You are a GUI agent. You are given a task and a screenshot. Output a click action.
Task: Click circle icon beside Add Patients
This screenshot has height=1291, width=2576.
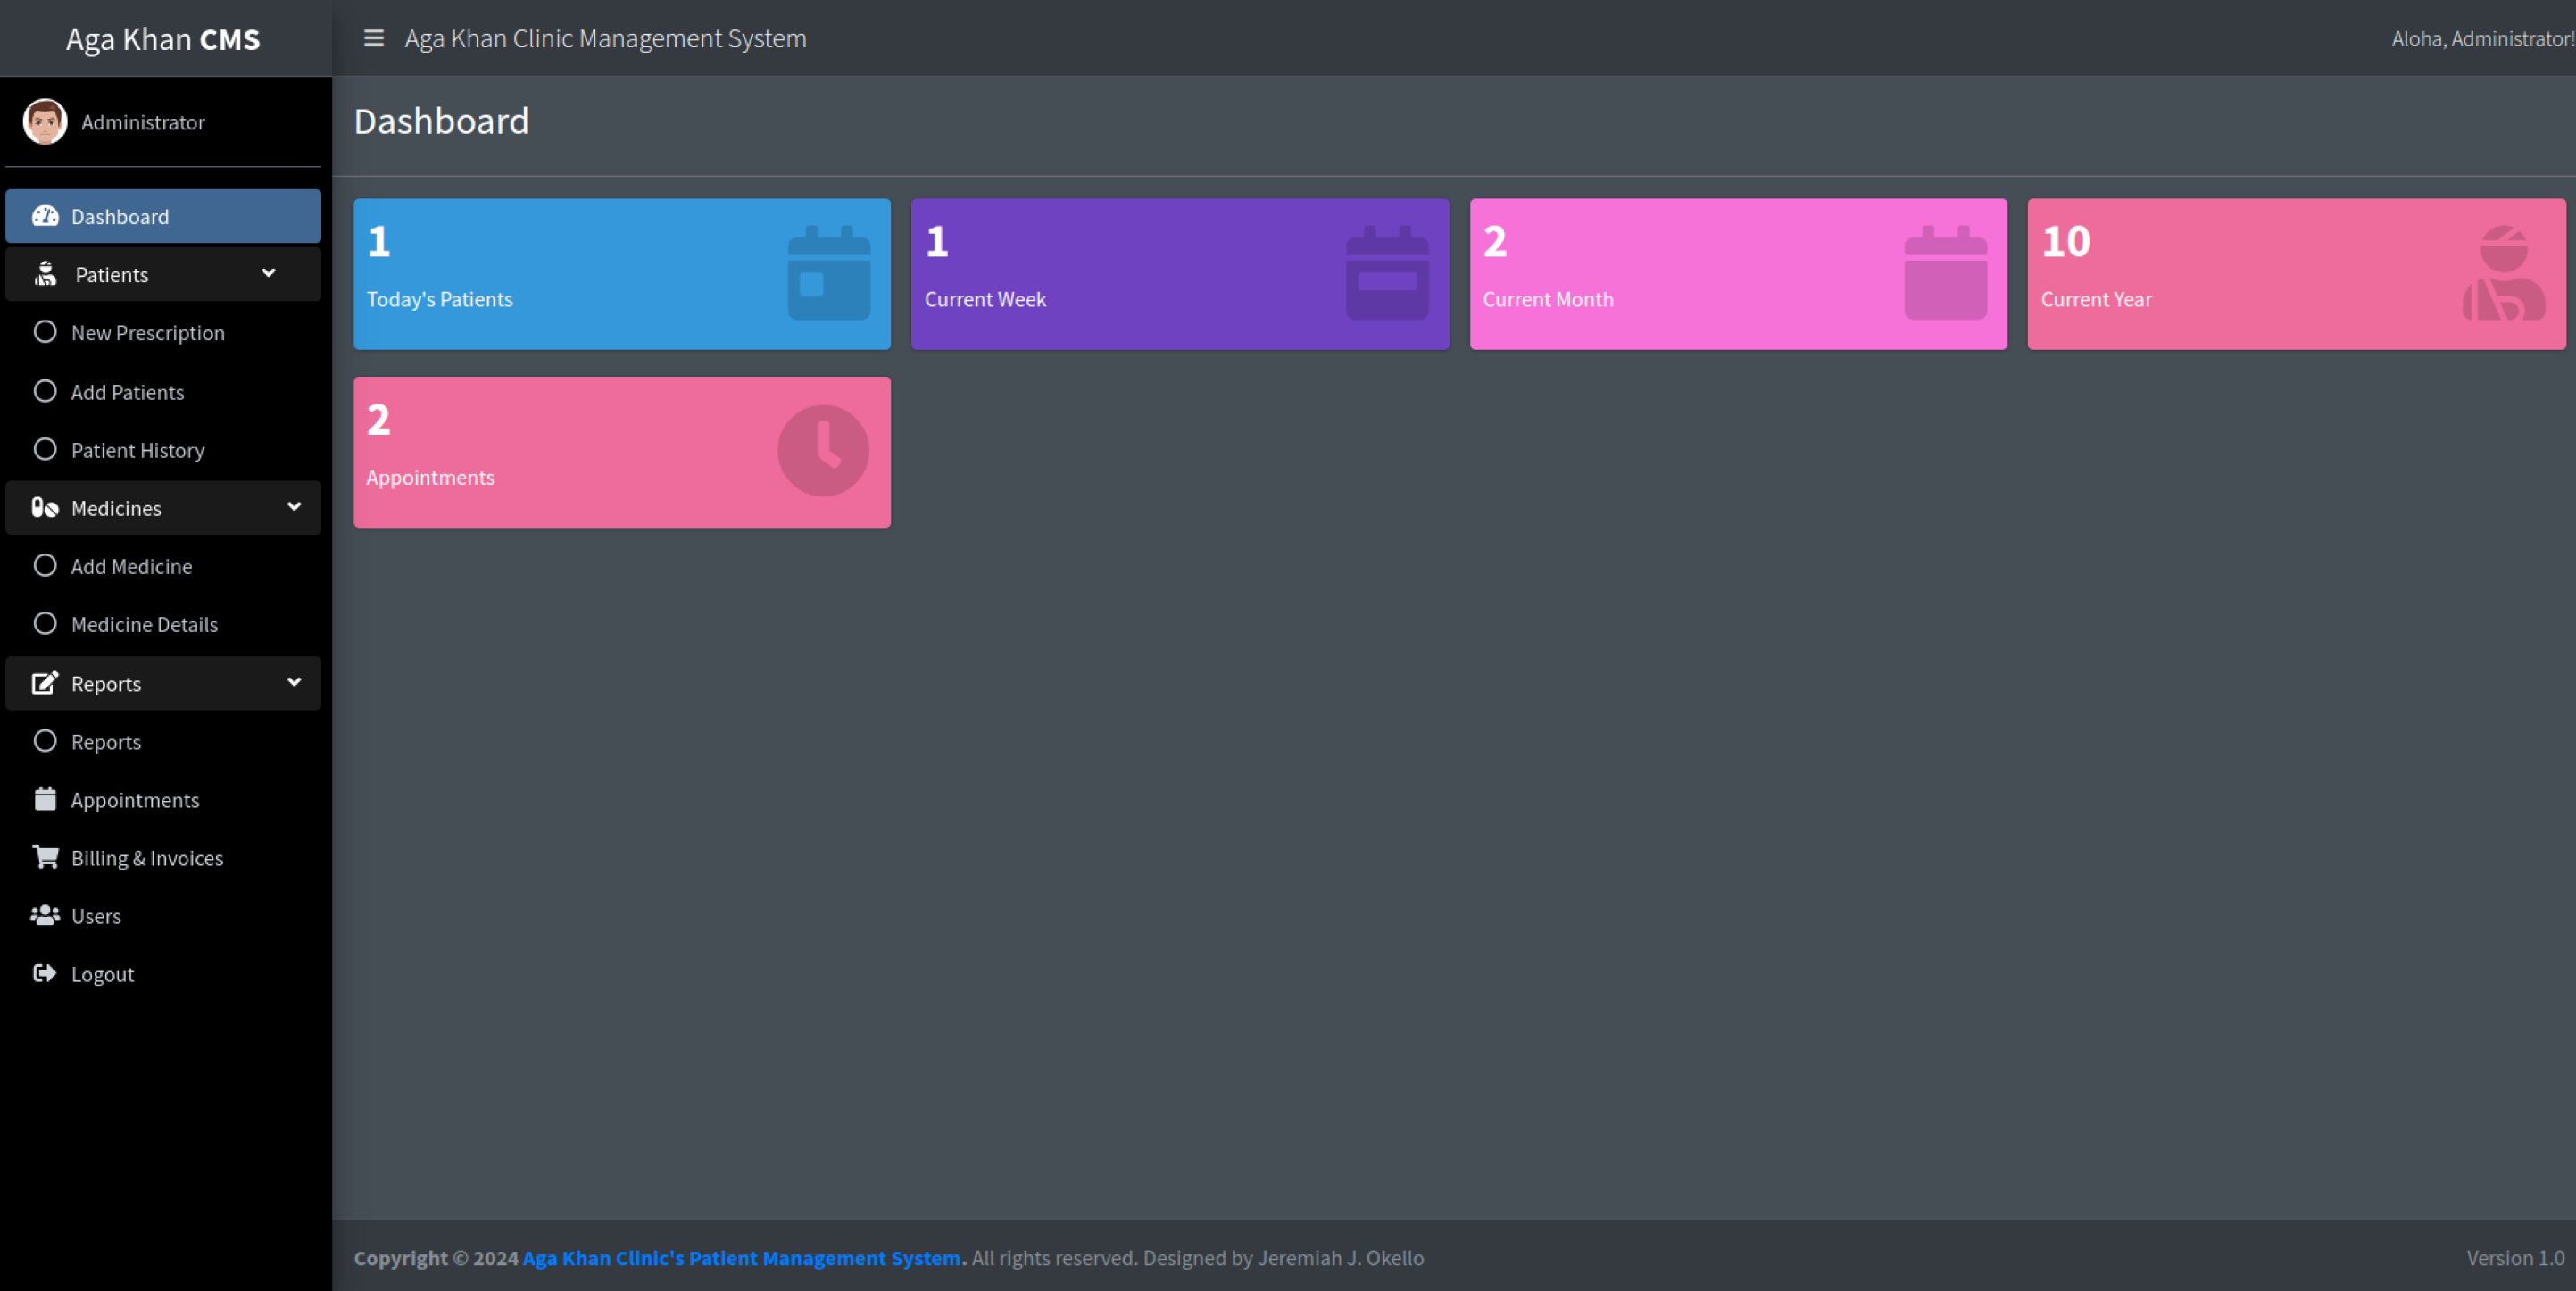coord(45,391)
